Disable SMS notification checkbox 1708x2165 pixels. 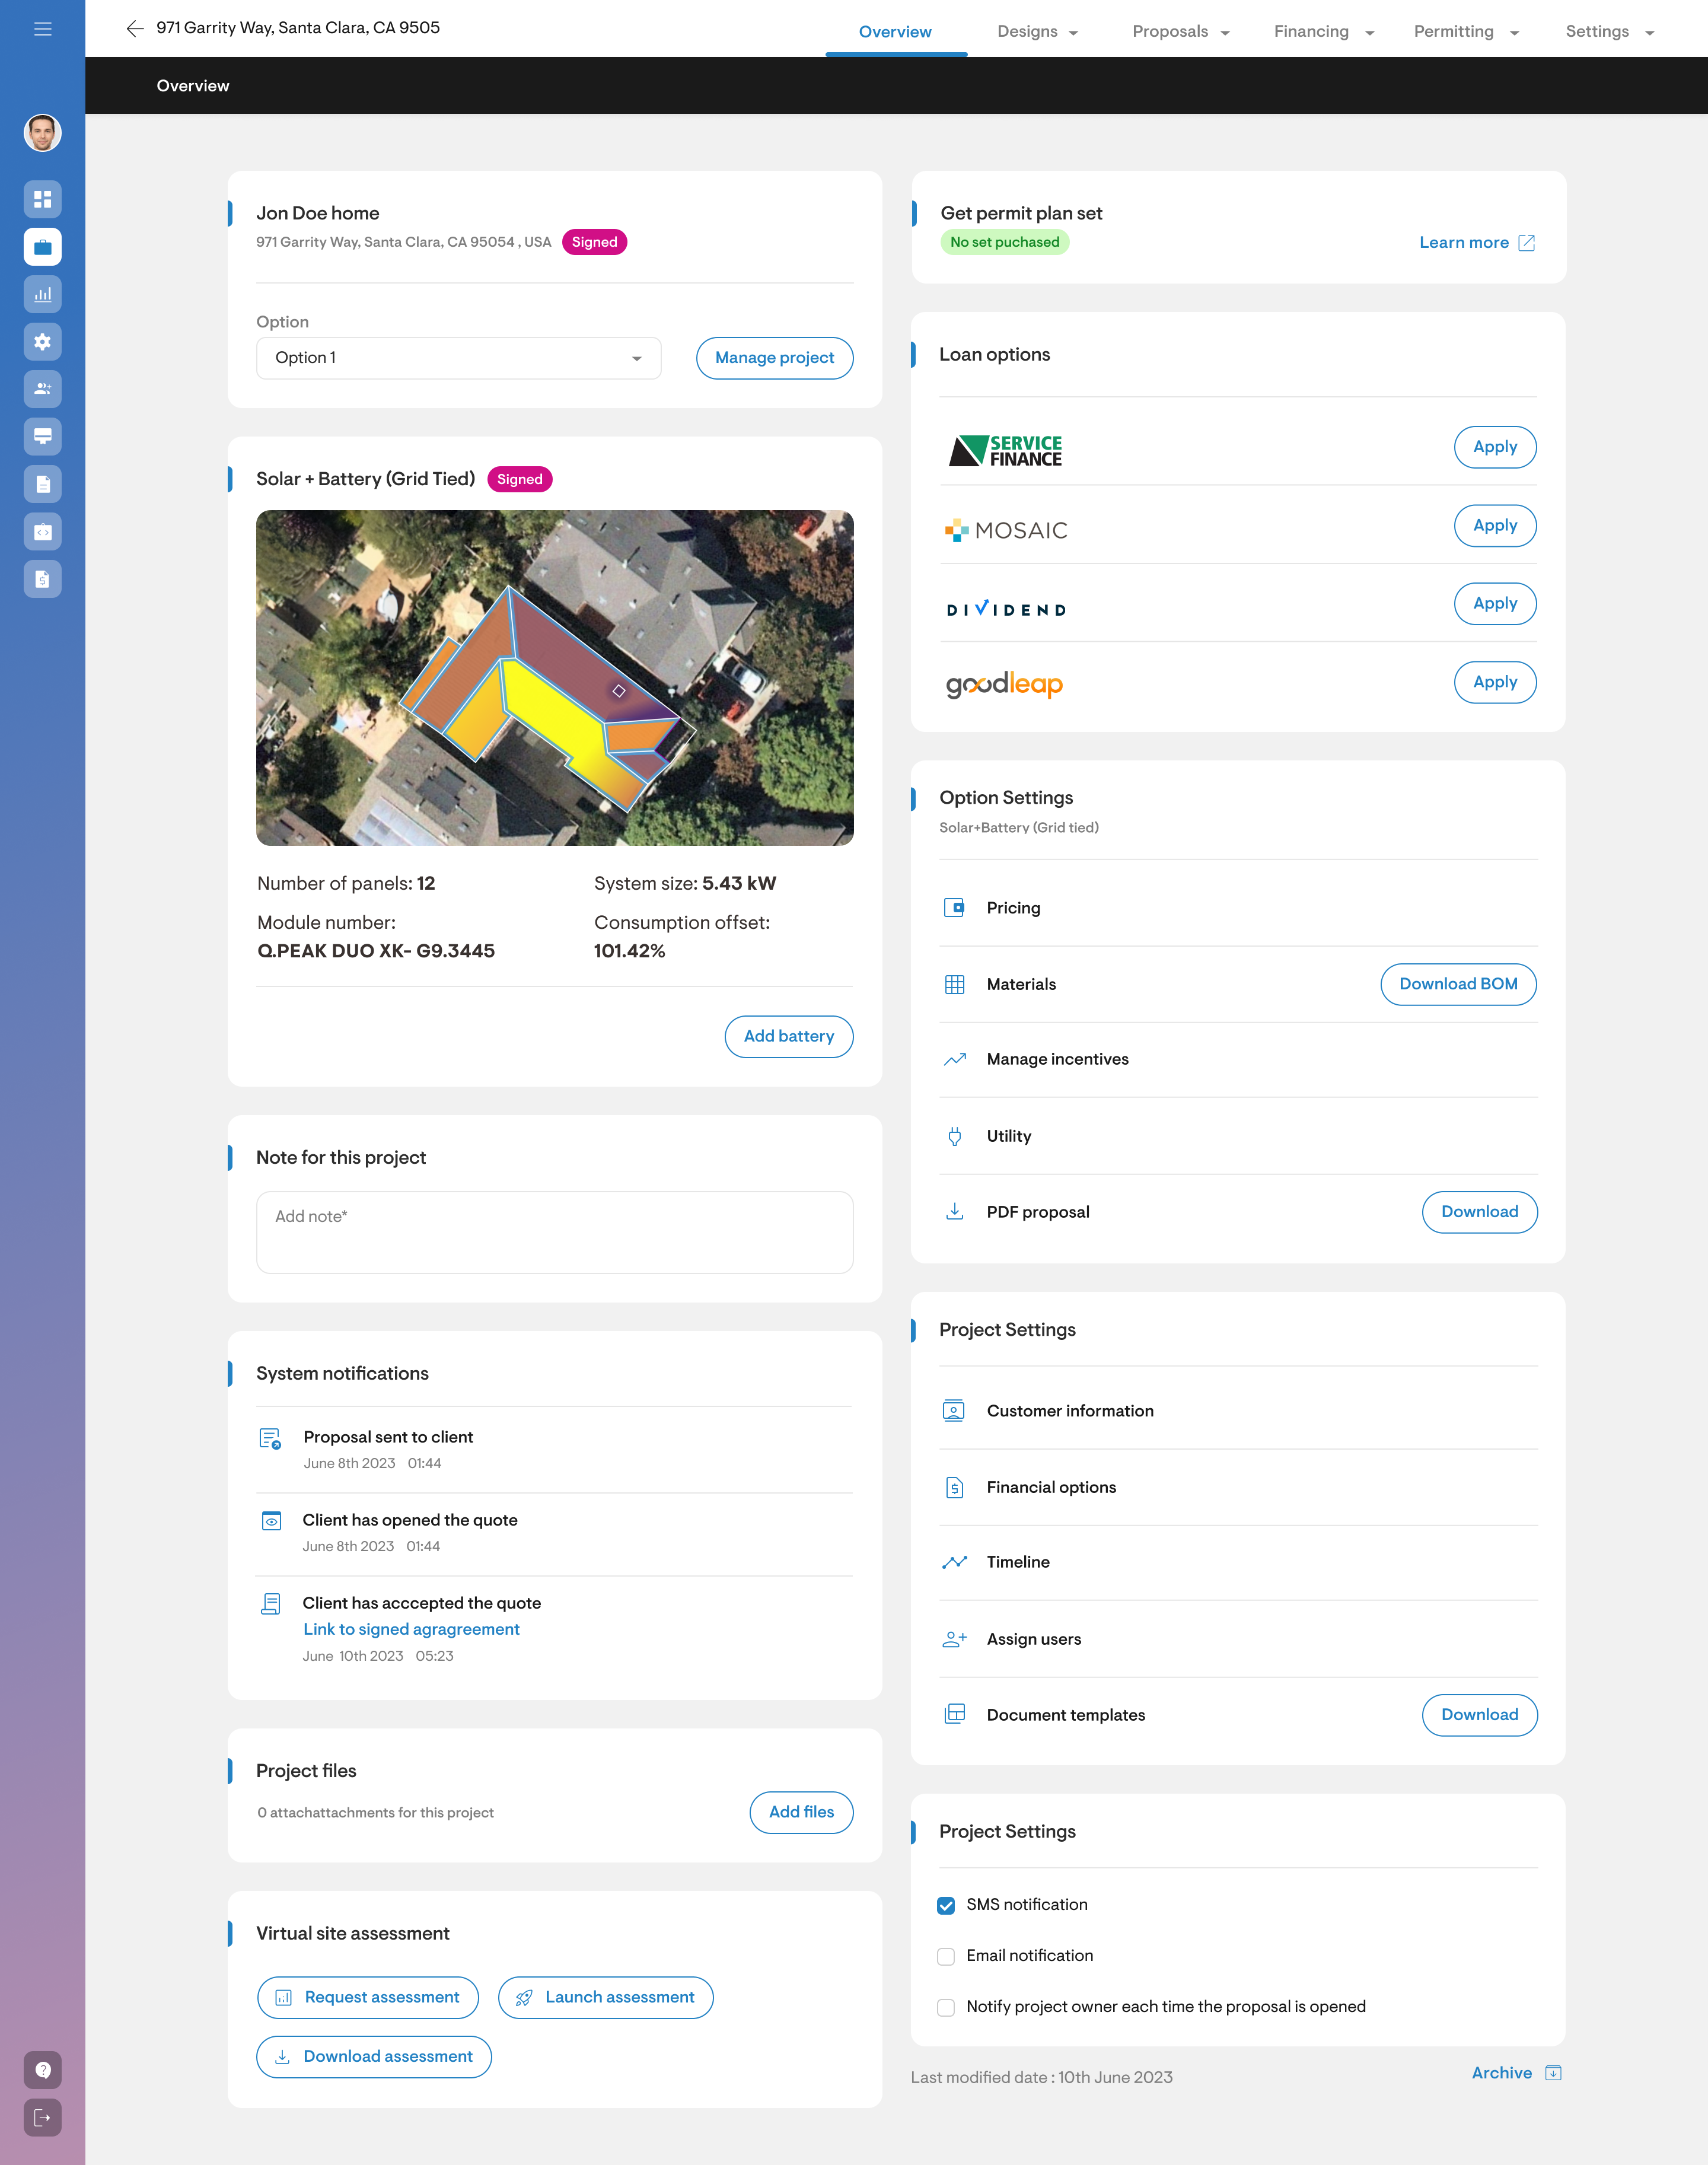coord(946,1905)
